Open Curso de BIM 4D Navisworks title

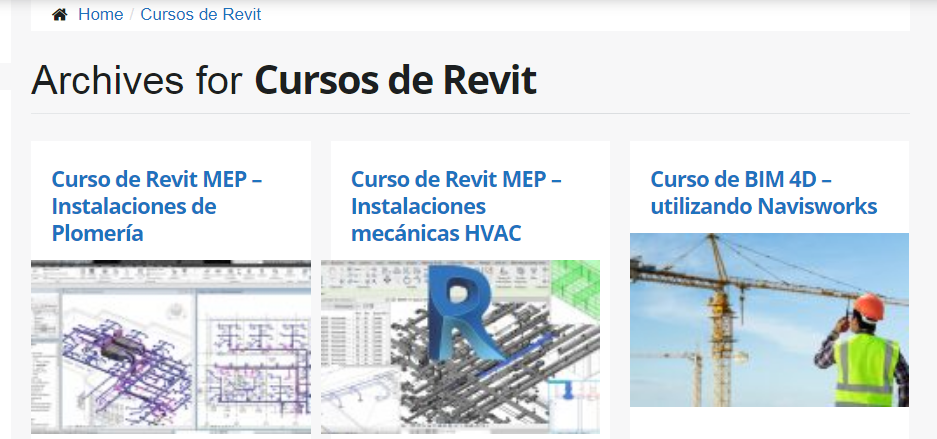tap(764, 192)
